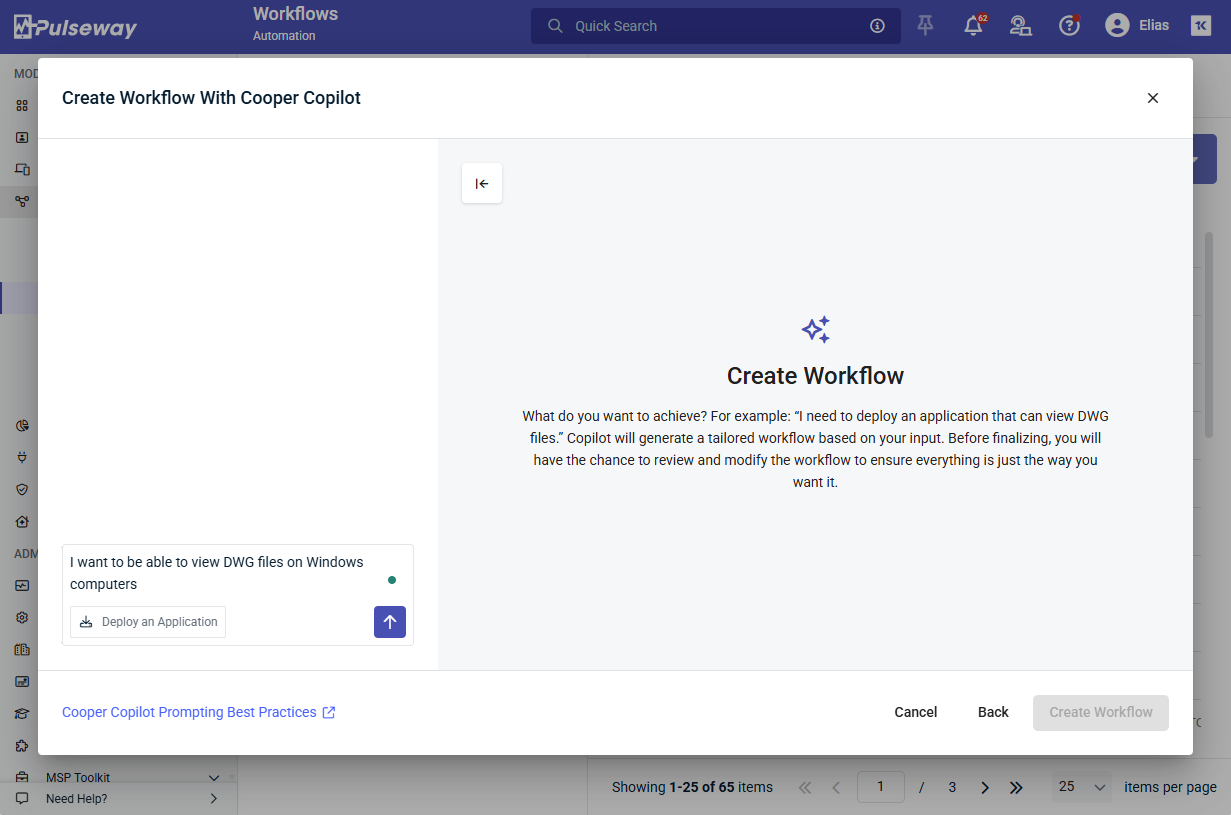1231x815 pixels.
Task: Click the page number field
Action: coord(881,787)
